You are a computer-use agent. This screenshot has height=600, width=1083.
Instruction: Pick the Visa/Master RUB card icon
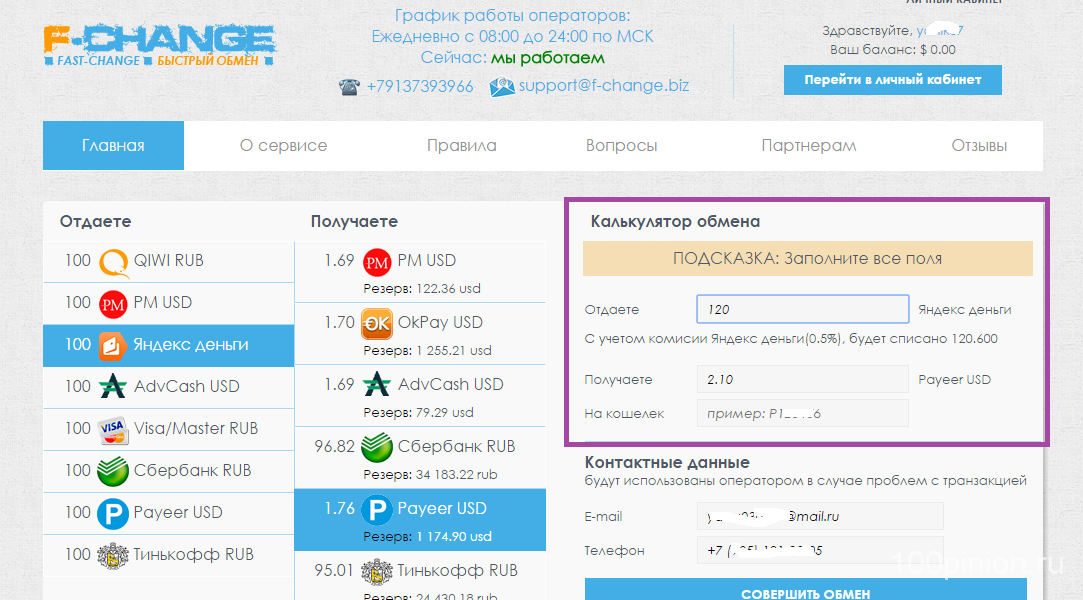point(113,429)
